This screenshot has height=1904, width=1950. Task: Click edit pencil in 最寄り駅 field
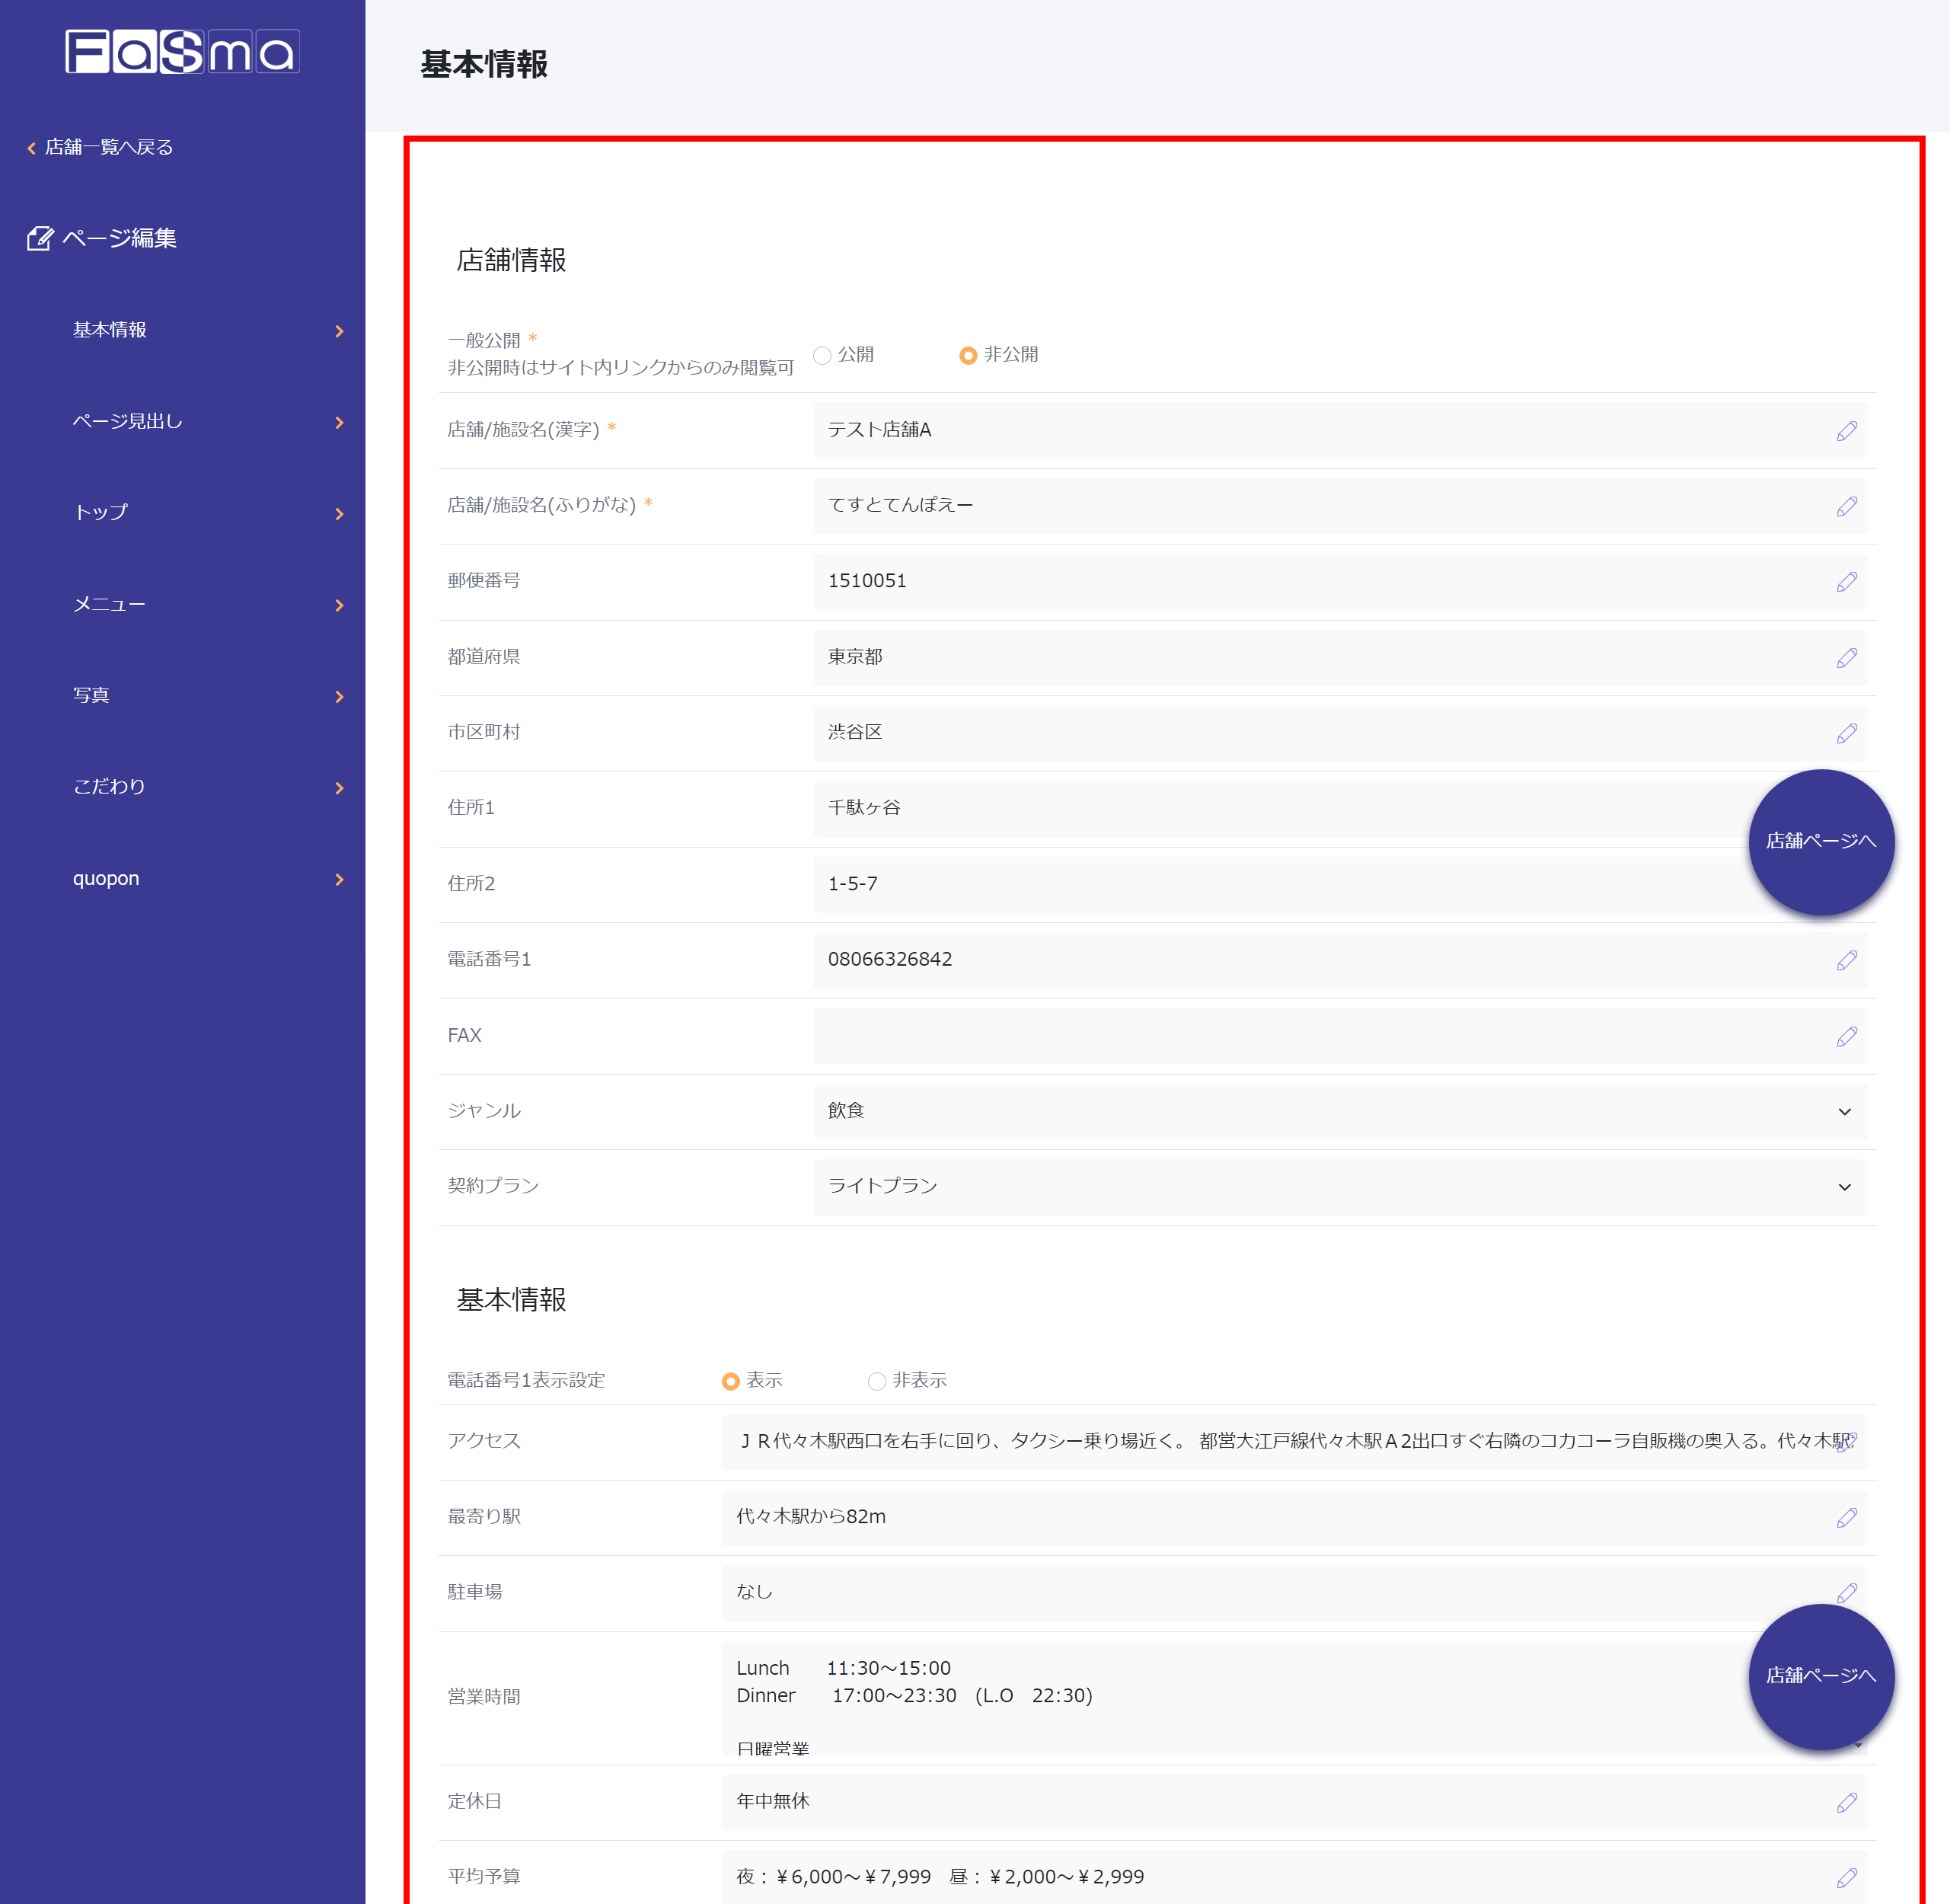click(x=1846, y=1517)
